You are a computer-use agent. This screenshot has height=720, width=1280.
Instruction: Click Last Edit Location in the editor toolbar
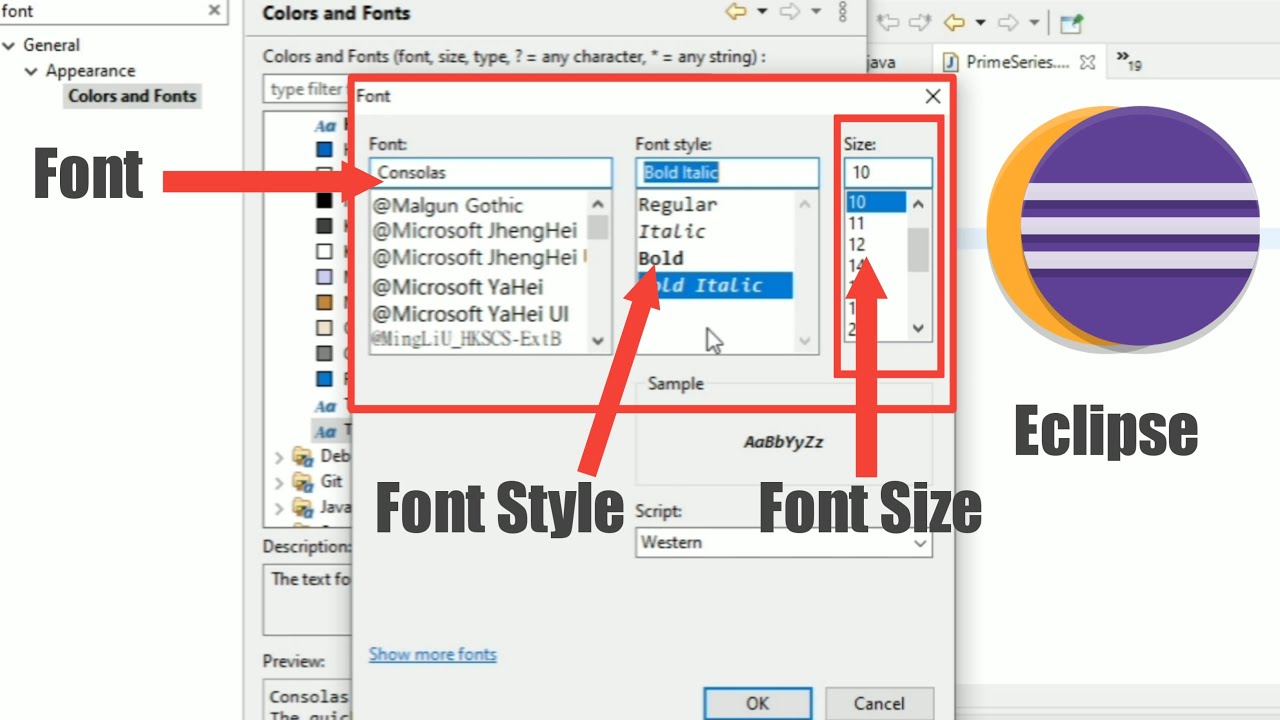889,22
